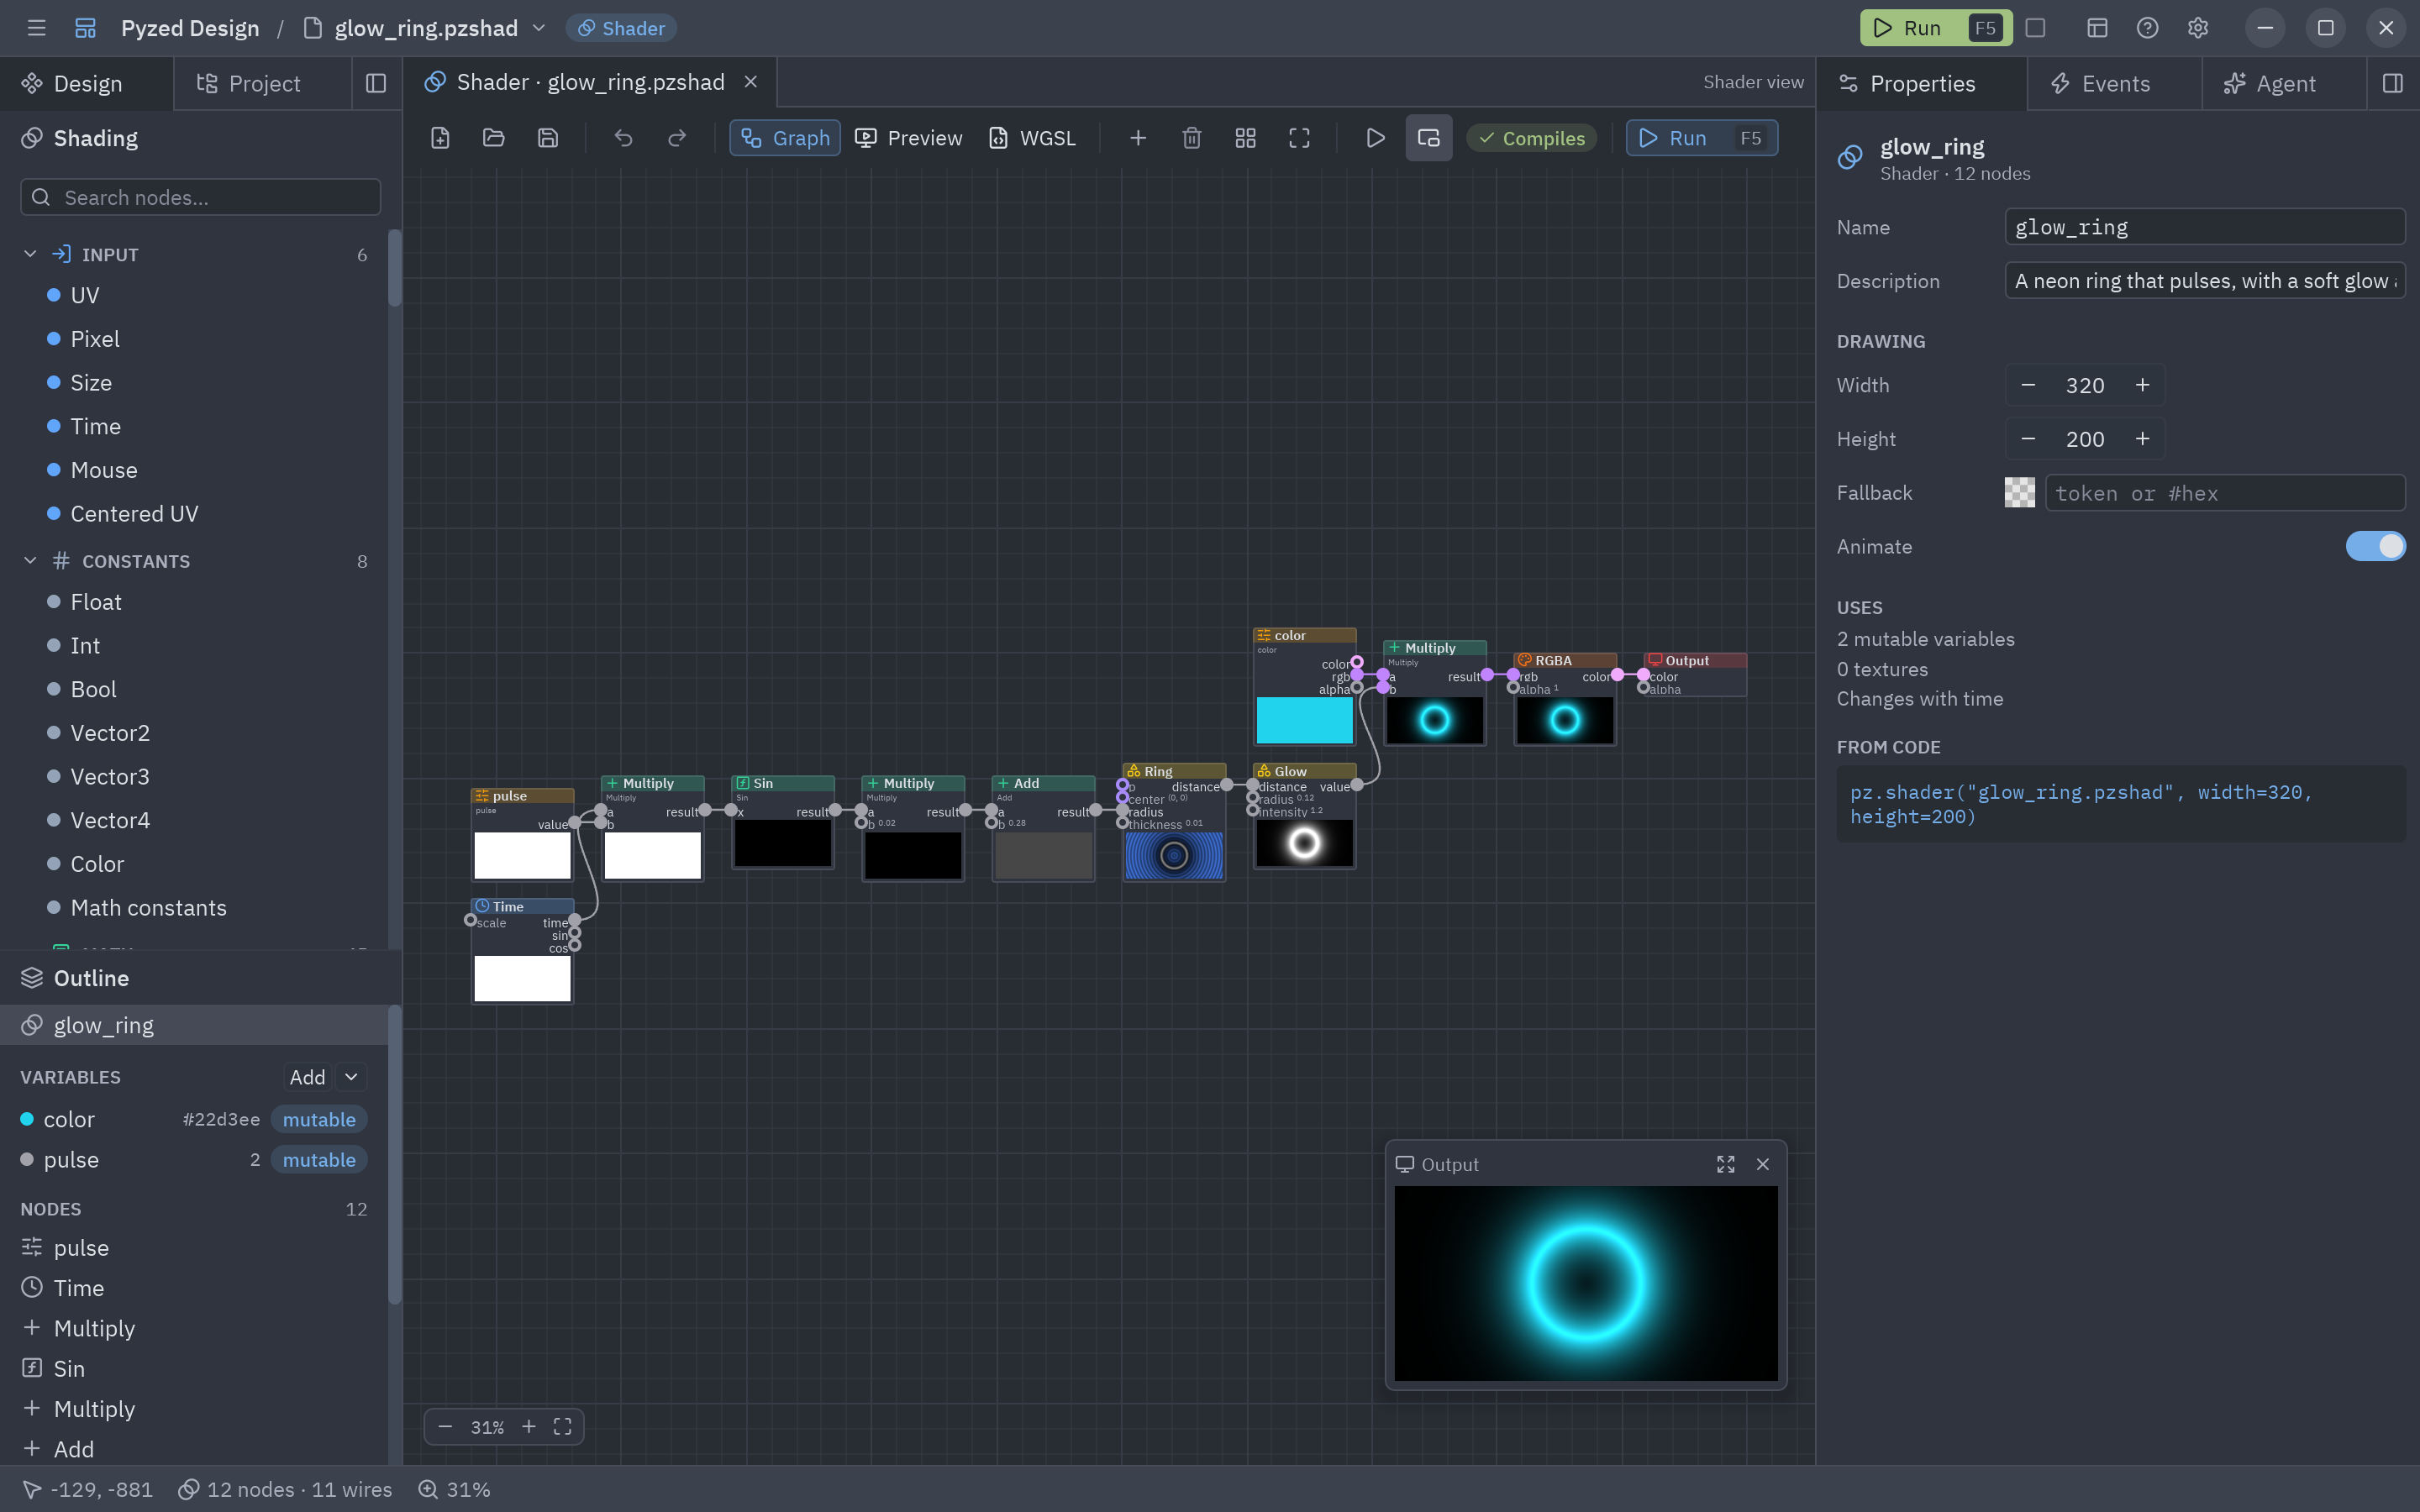Viewport: 2420px width, 1512px height.
Task: Collapse the INPUT node category
Action: coord(30,254)
